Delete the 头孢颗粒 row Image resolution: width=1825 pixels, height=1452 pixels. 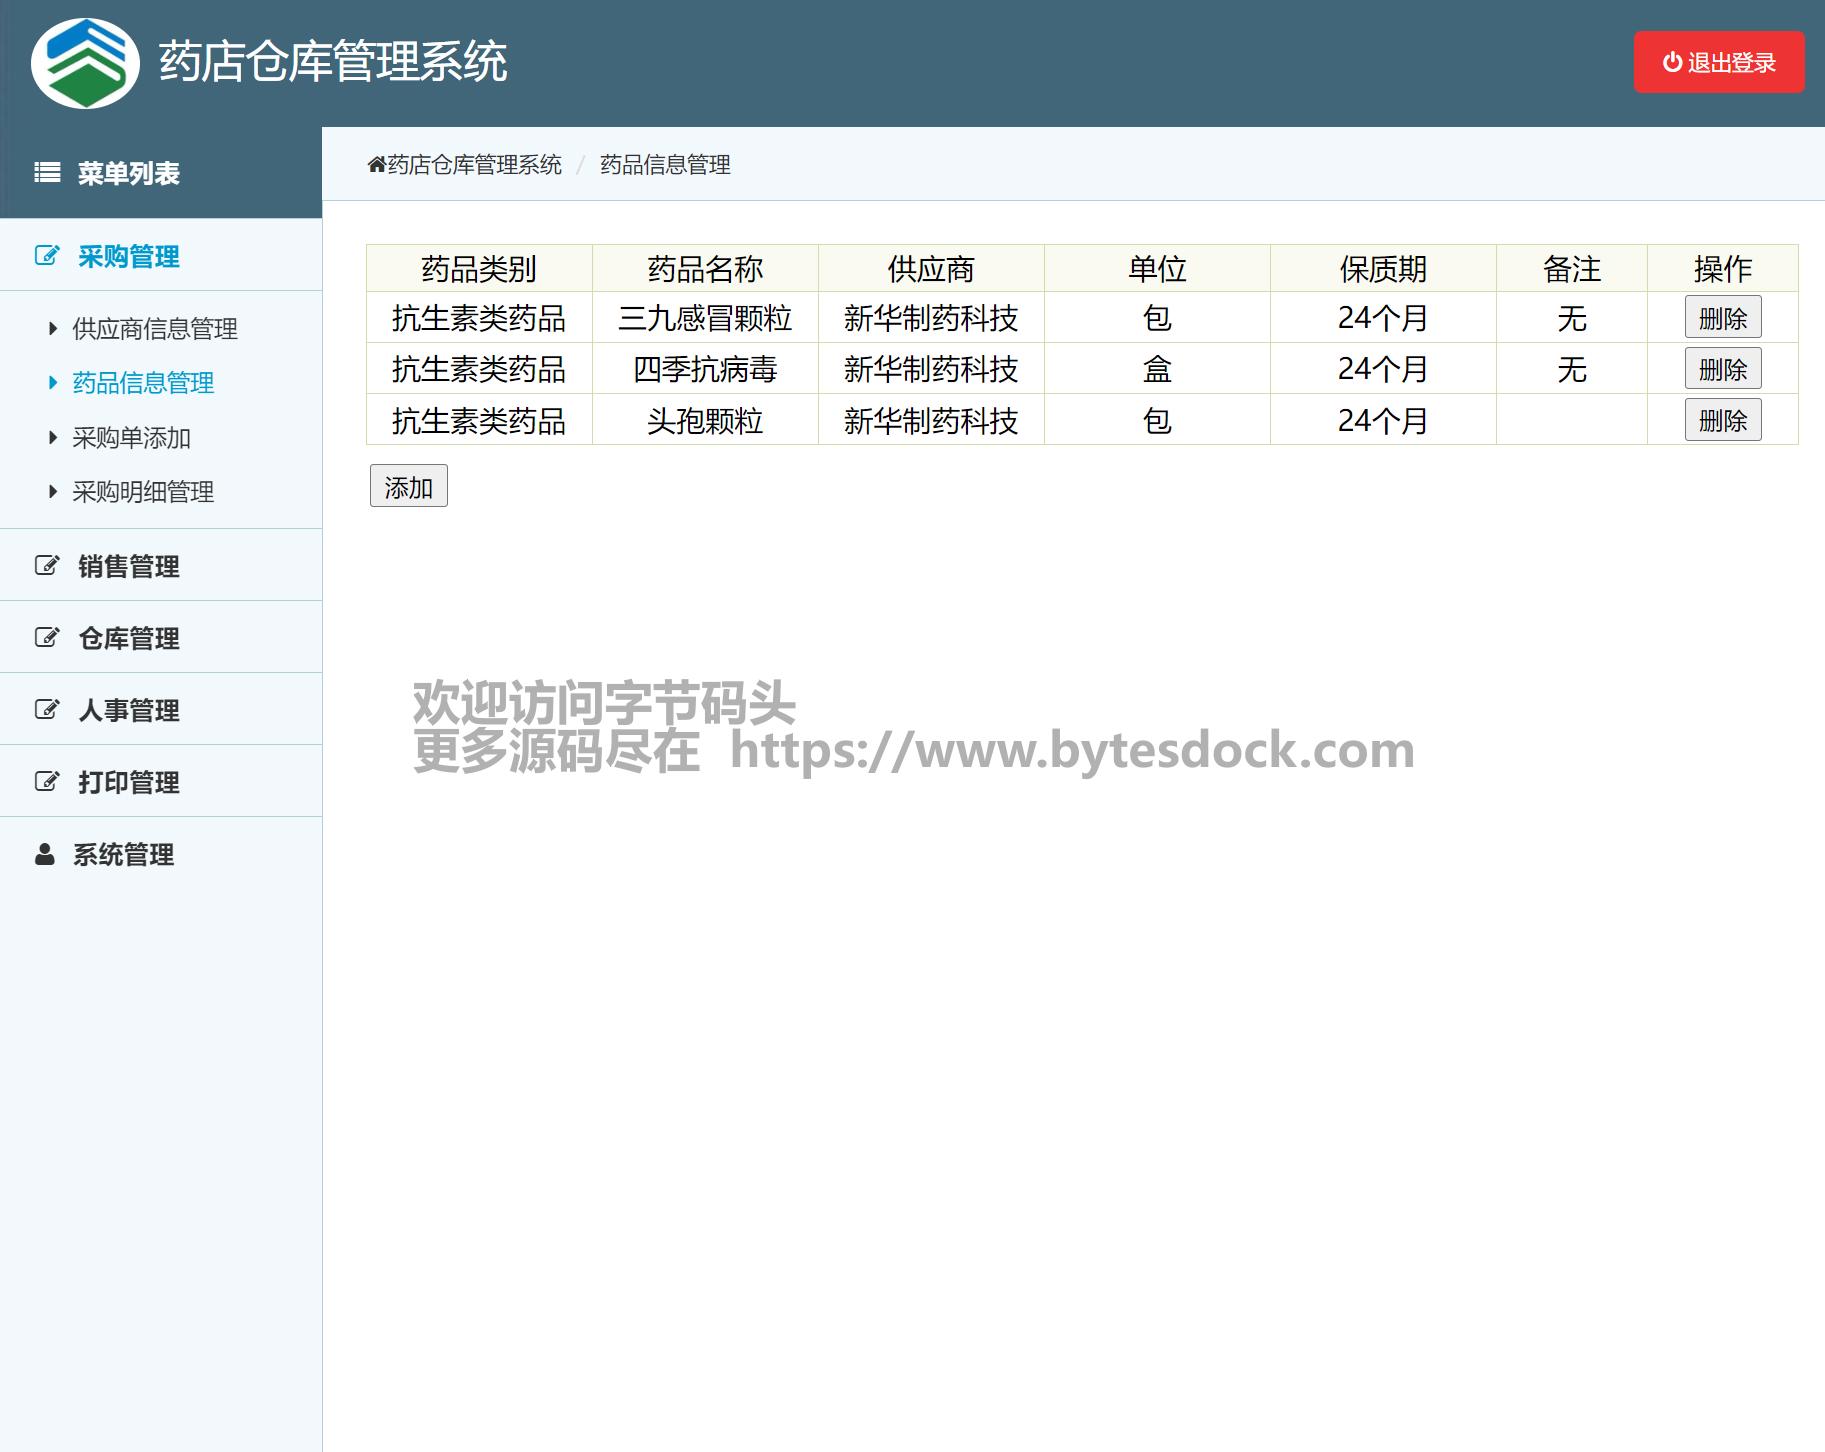tap(1722, 421)
